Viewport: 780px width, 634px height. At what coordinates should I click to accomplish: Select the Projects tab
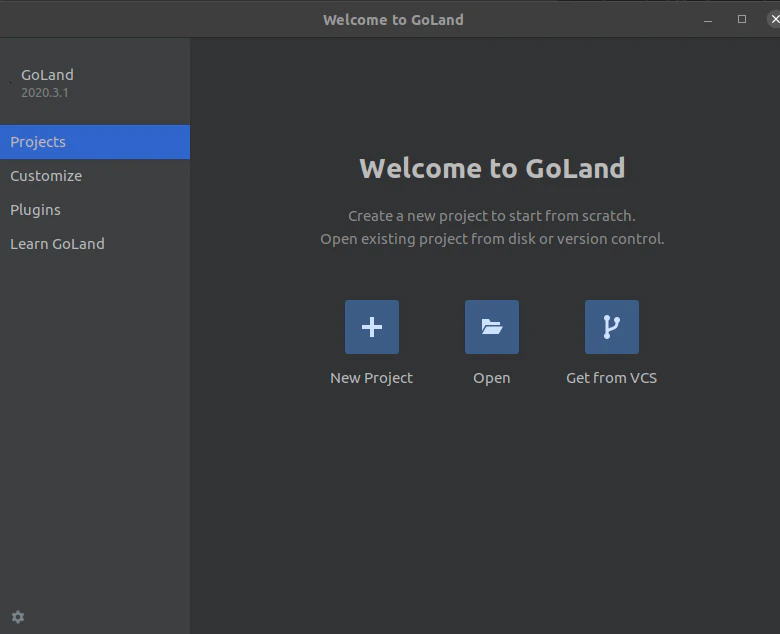pos(95,142)
